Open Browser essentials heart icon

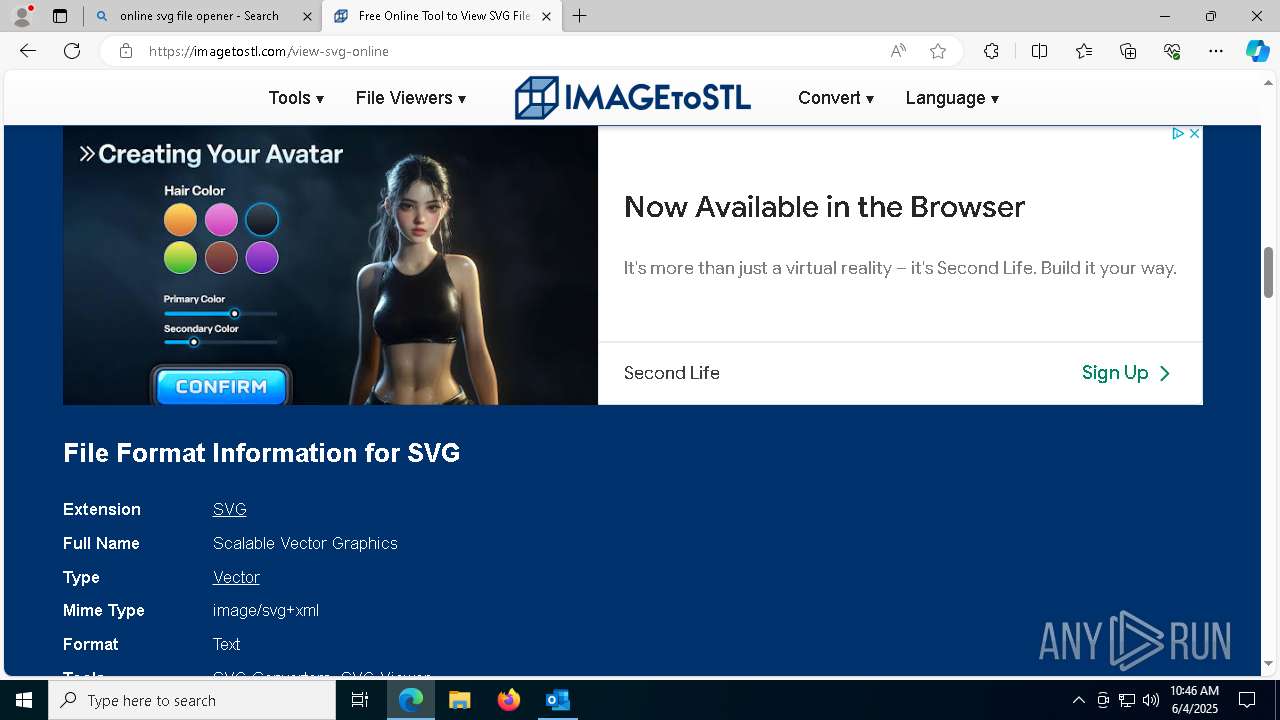tap(1172, 51)
